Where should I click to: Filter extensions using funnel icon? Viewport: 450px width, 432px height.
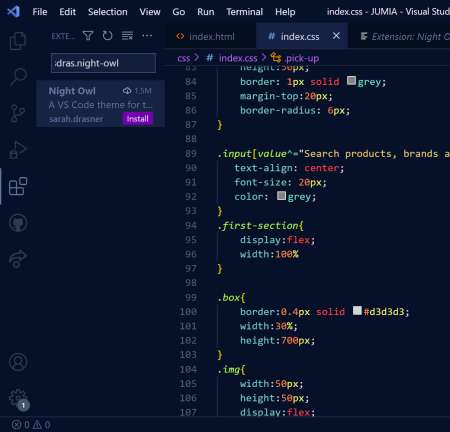pos(88,36)
